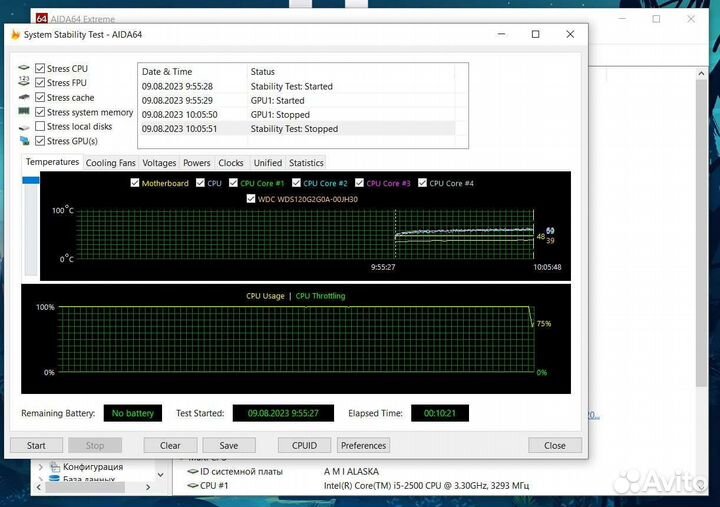Click the A M I ALASKA value text

[x=351, y=472]
